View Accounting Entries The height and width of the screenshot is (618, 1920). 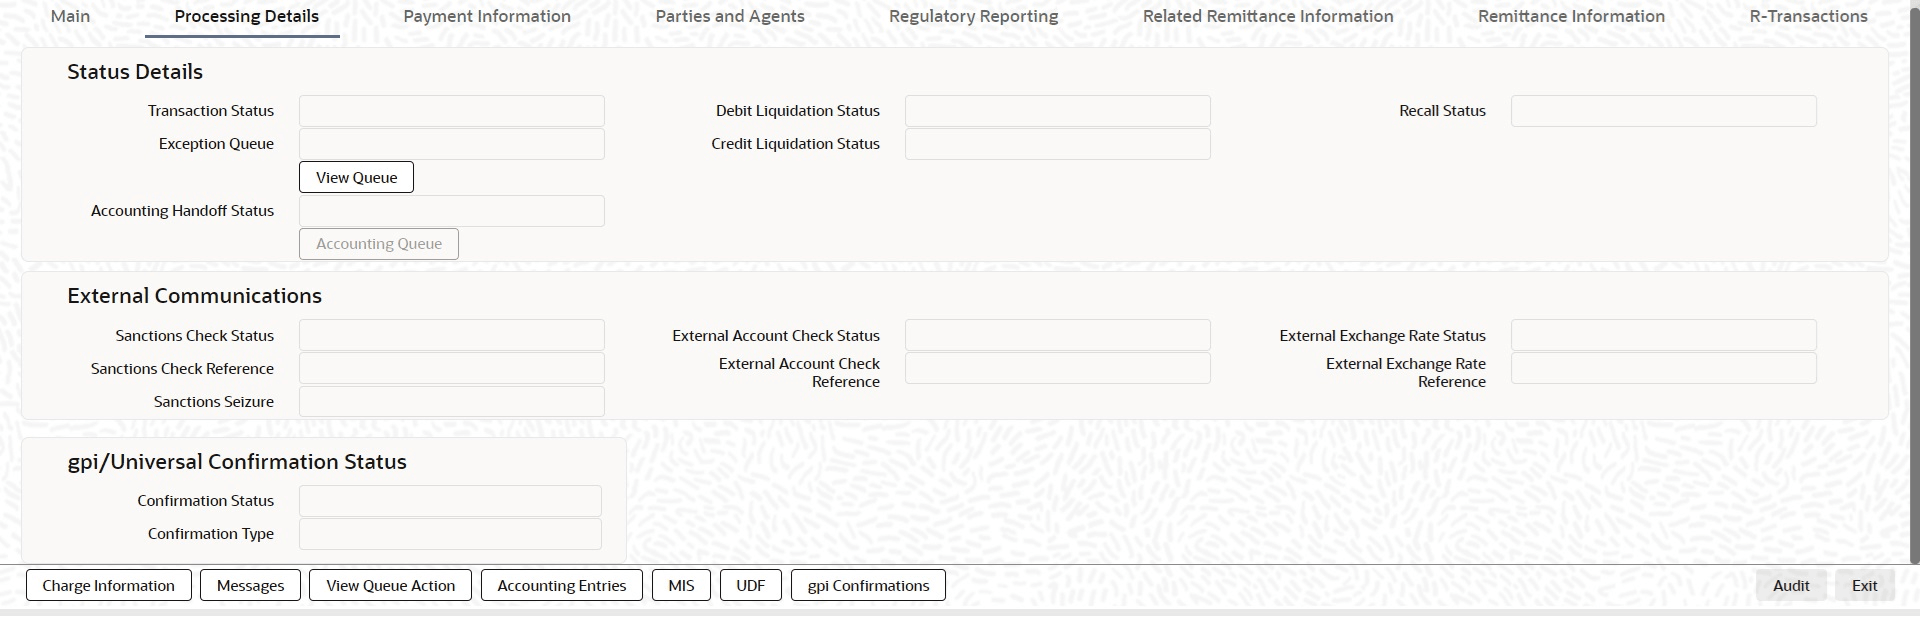coord(562,585)
